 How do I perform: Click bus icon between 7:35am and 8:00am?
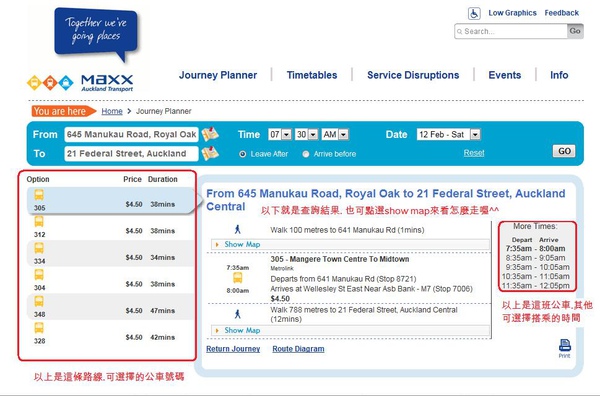tap(238, 278)
